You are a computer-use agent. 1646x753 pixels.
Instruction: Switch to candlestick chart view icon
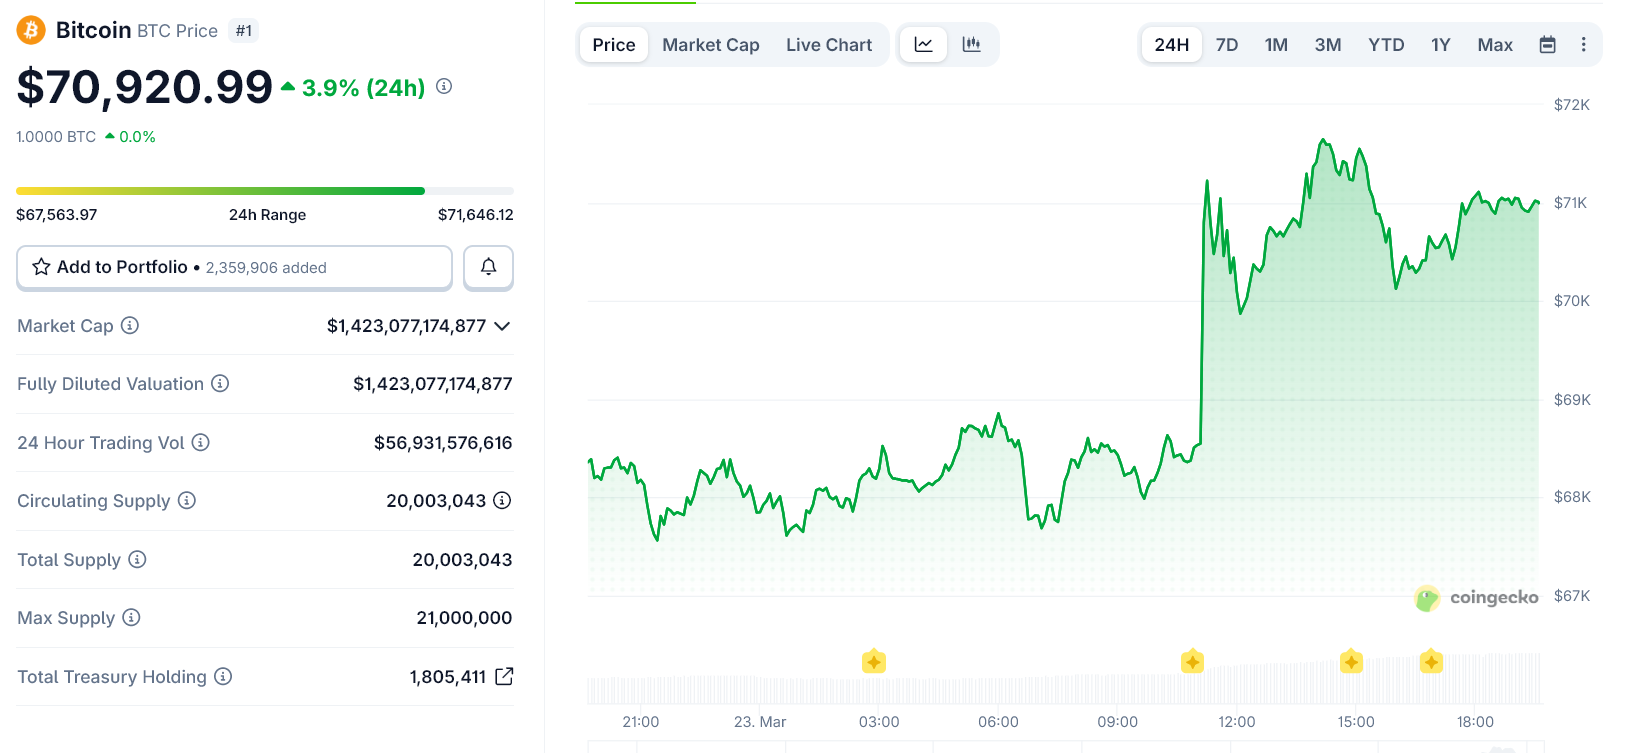(x=971, y=45)
